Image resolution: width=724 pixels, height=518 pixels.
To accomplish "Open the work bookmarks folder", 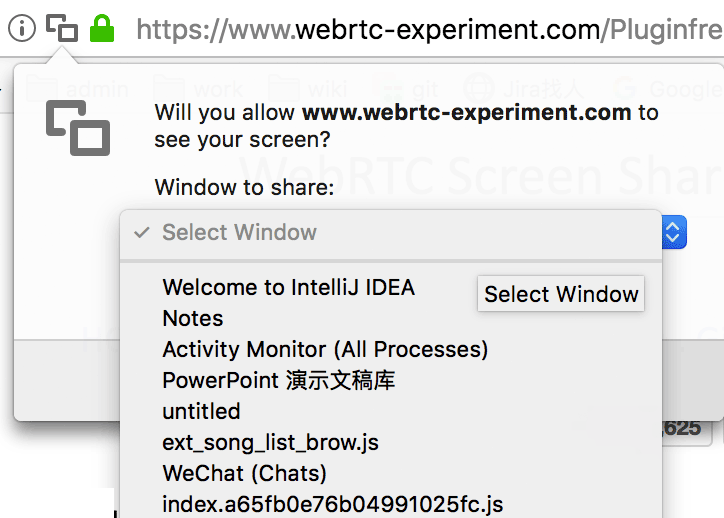I will (x=198, y=89).
